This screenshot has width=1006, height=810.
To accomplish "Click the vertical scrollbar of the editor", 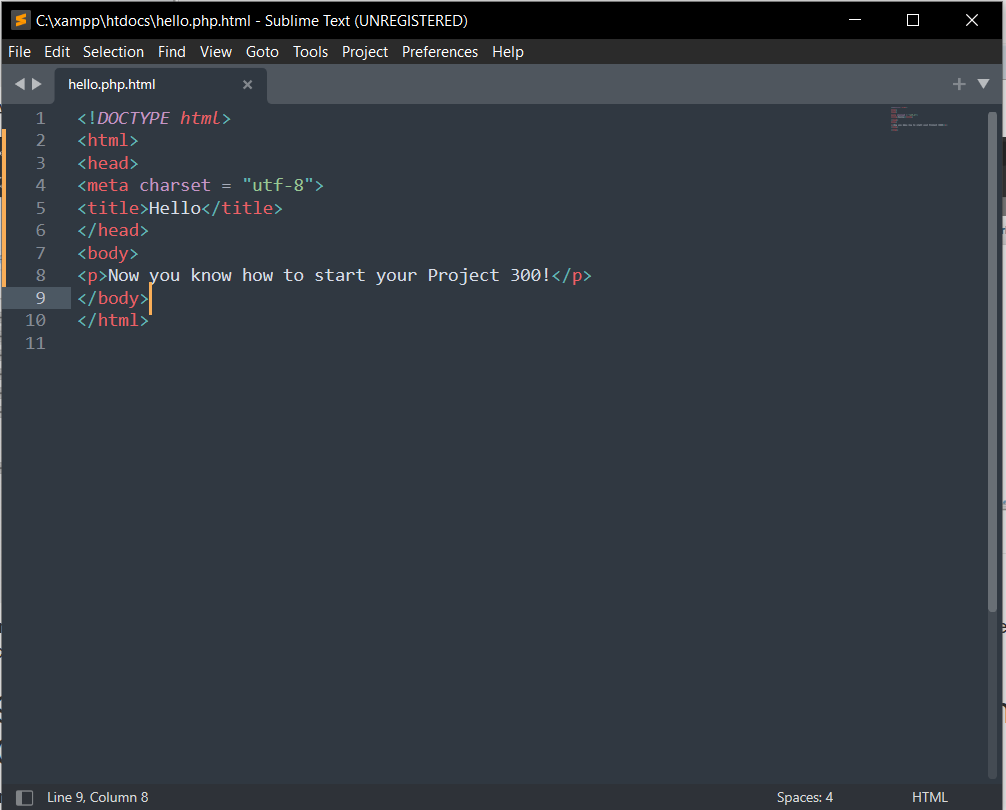I will [993, 362].
